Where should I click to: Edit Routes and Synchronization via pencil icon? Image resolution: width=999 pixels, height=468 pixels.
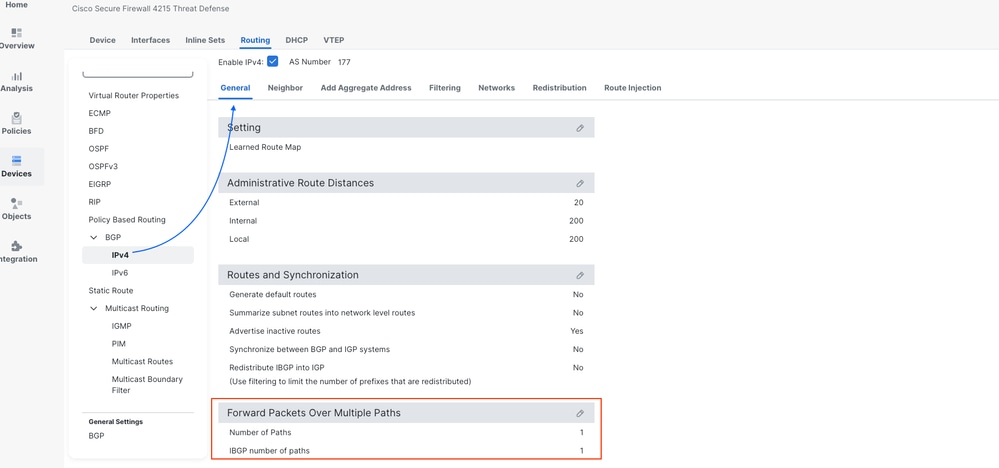coord(580,276)
